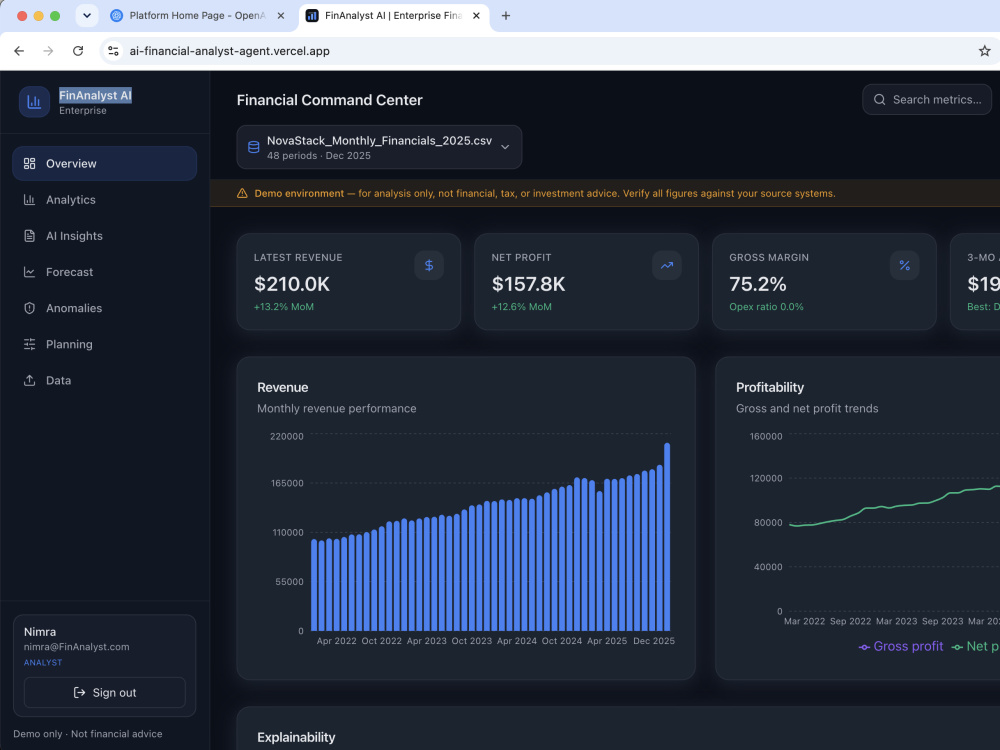Bookmark this page with the star icon
Viewport: 1000px width, 750px height.
tap(984, 51)
